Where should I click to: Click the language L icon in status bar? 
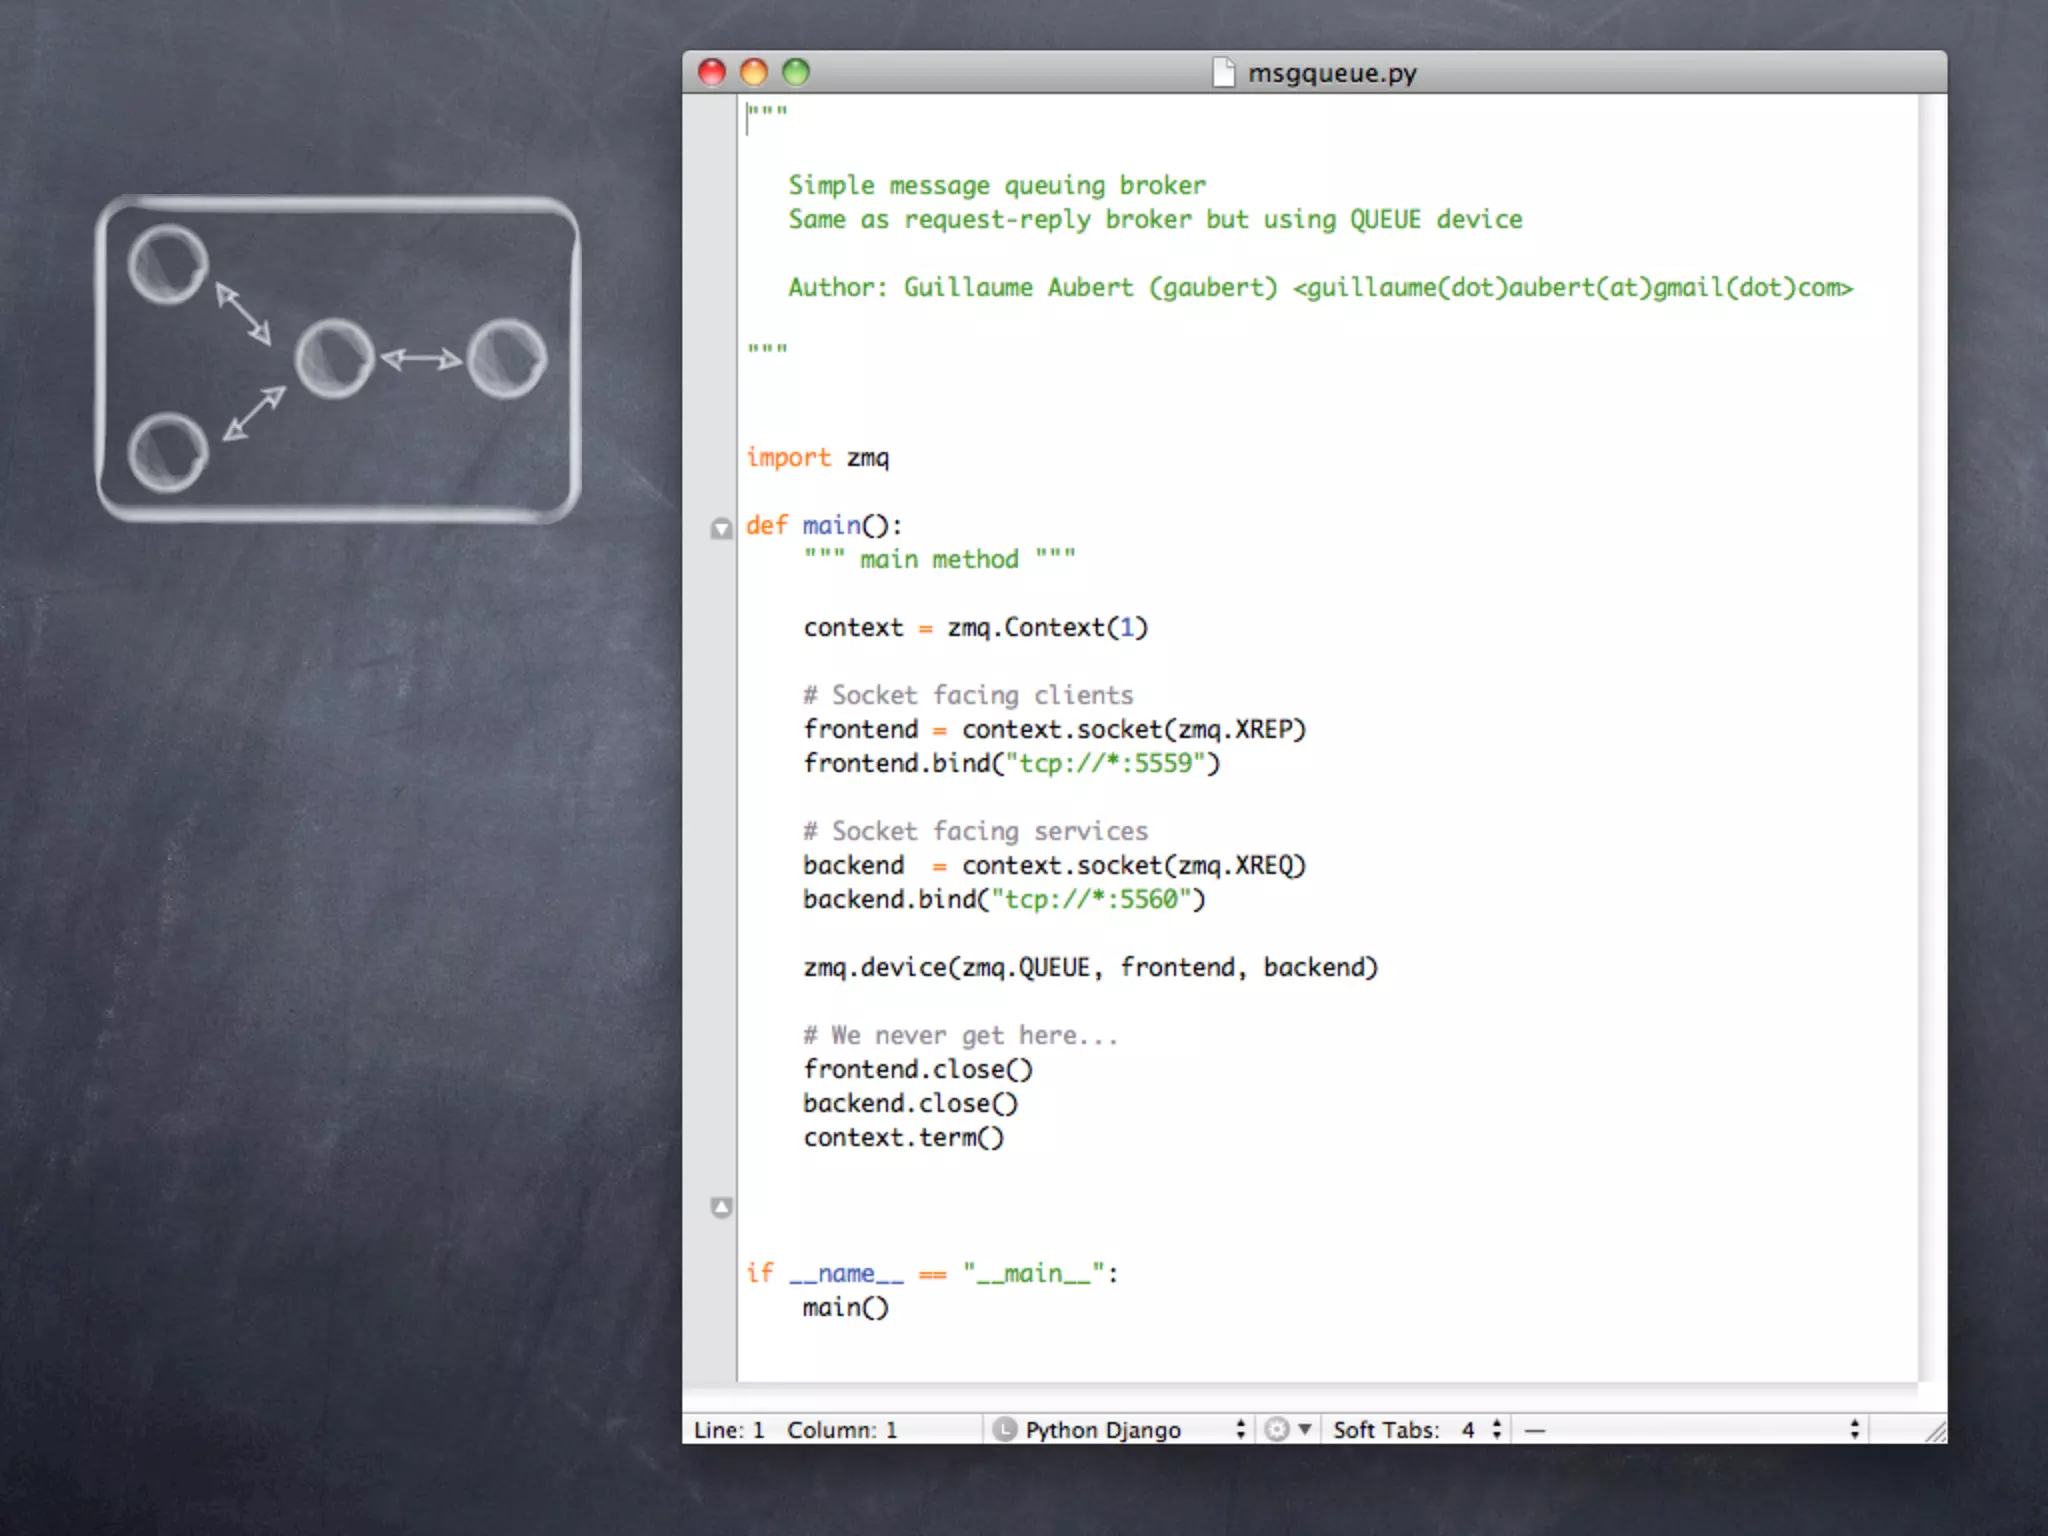point(1004,1430)
